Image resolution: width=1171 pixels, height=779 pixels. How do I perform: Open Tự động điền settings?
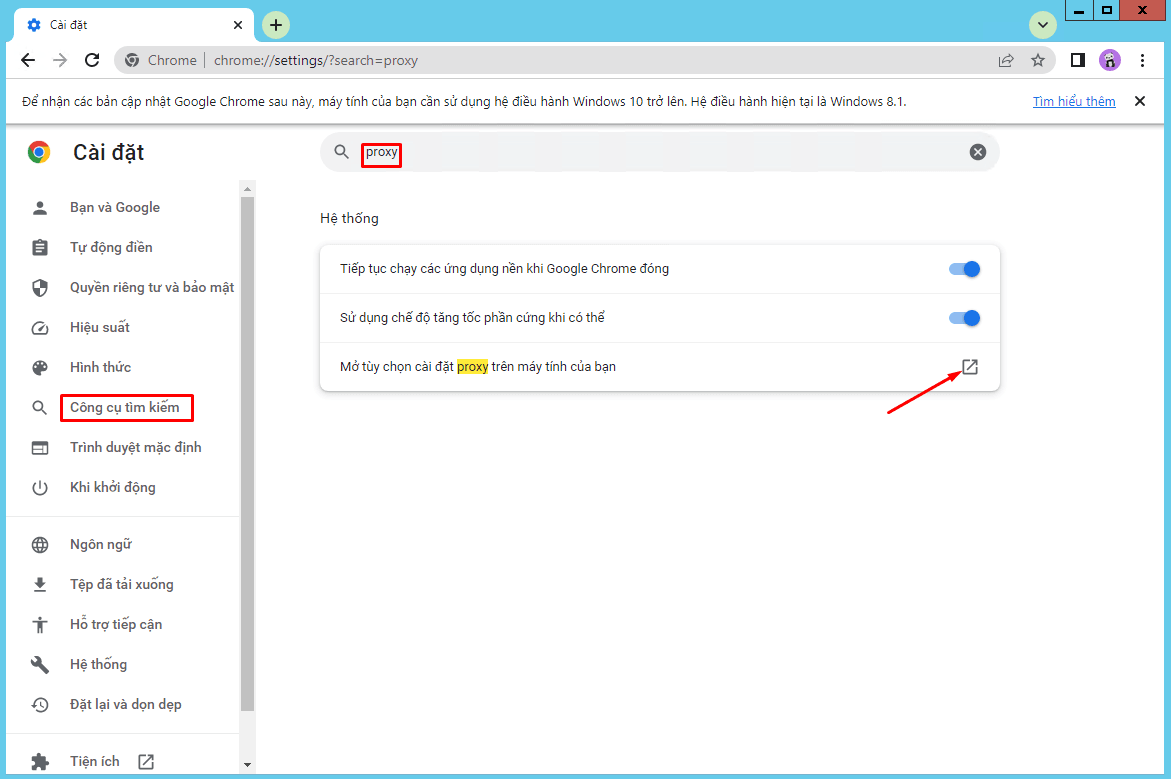point(111,247)
